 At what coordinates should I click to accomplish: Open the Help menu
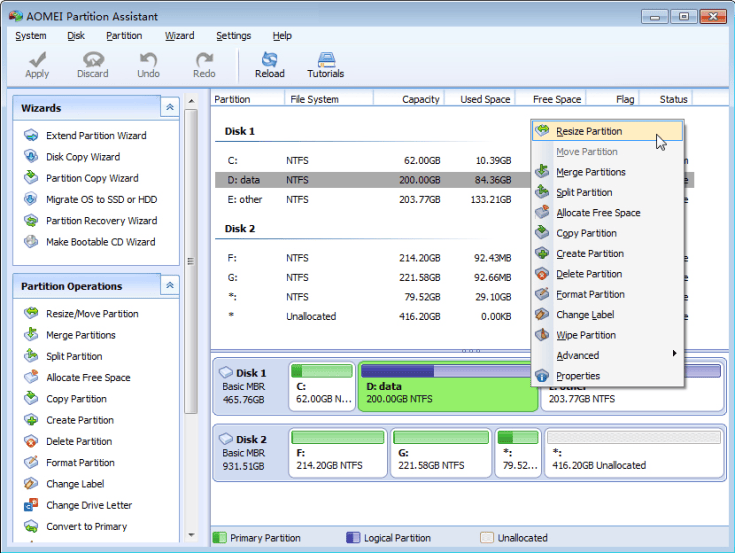coord(282,36)
